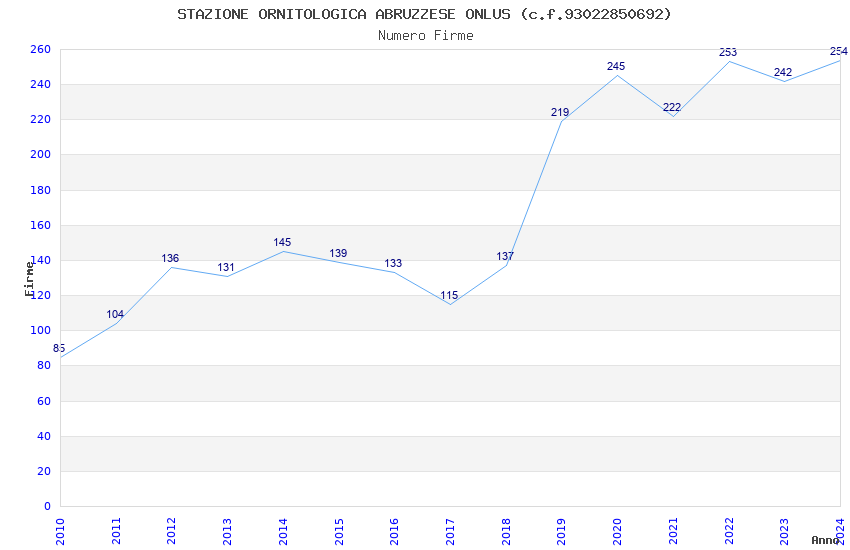This screenshot has width=850, height=550.
Task: Click the x-axis year 2019
Action: 562,532
